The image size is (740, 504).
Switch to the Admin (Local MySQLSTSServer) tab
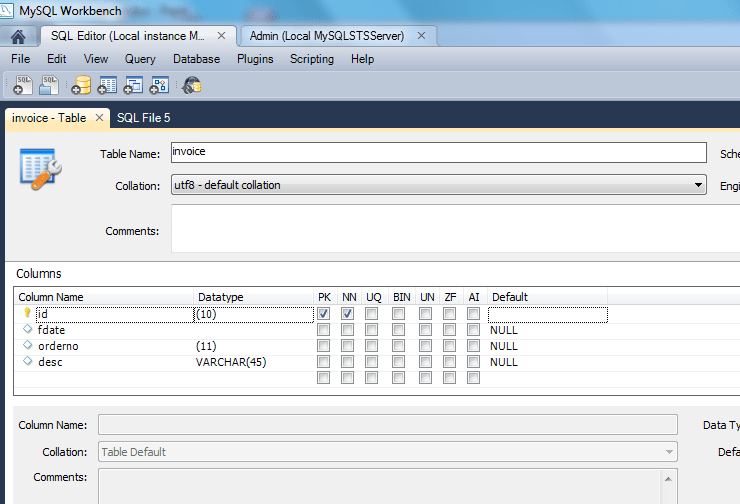coord(327,36)
